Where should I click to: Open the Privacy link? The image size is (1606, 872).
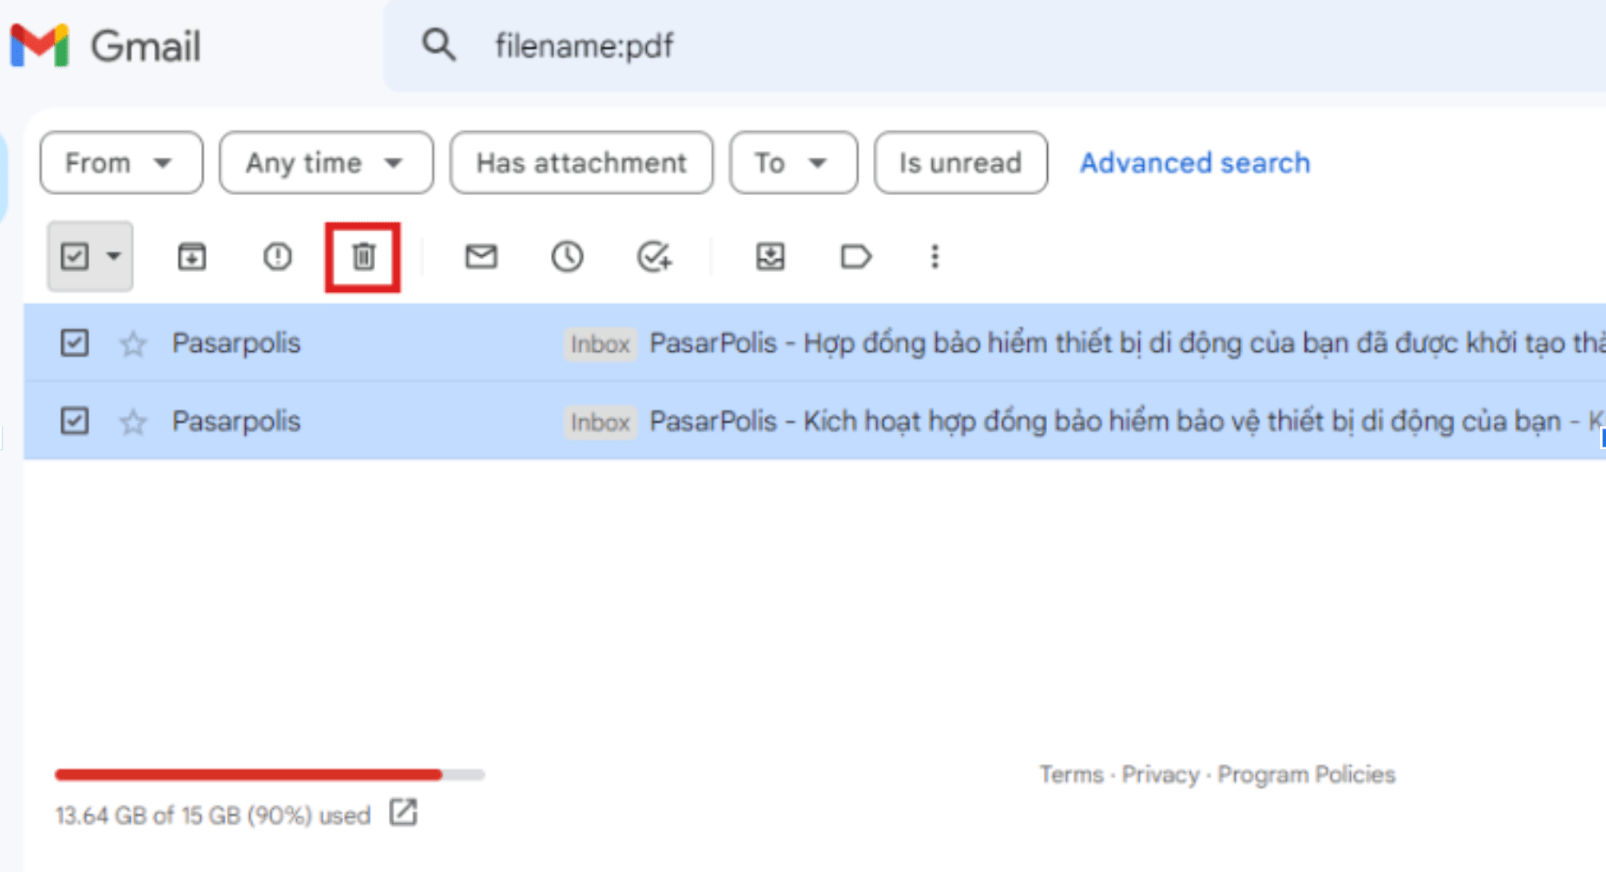click(x=1160, y=775)
